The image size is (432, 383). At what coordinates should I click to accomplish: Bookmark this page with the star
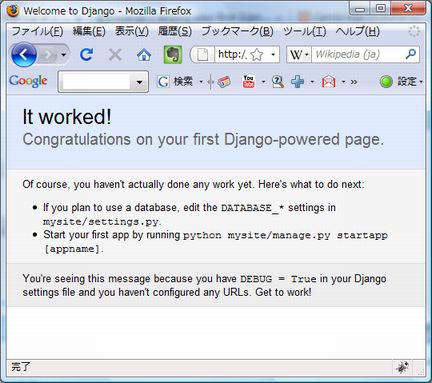[257, 54]
